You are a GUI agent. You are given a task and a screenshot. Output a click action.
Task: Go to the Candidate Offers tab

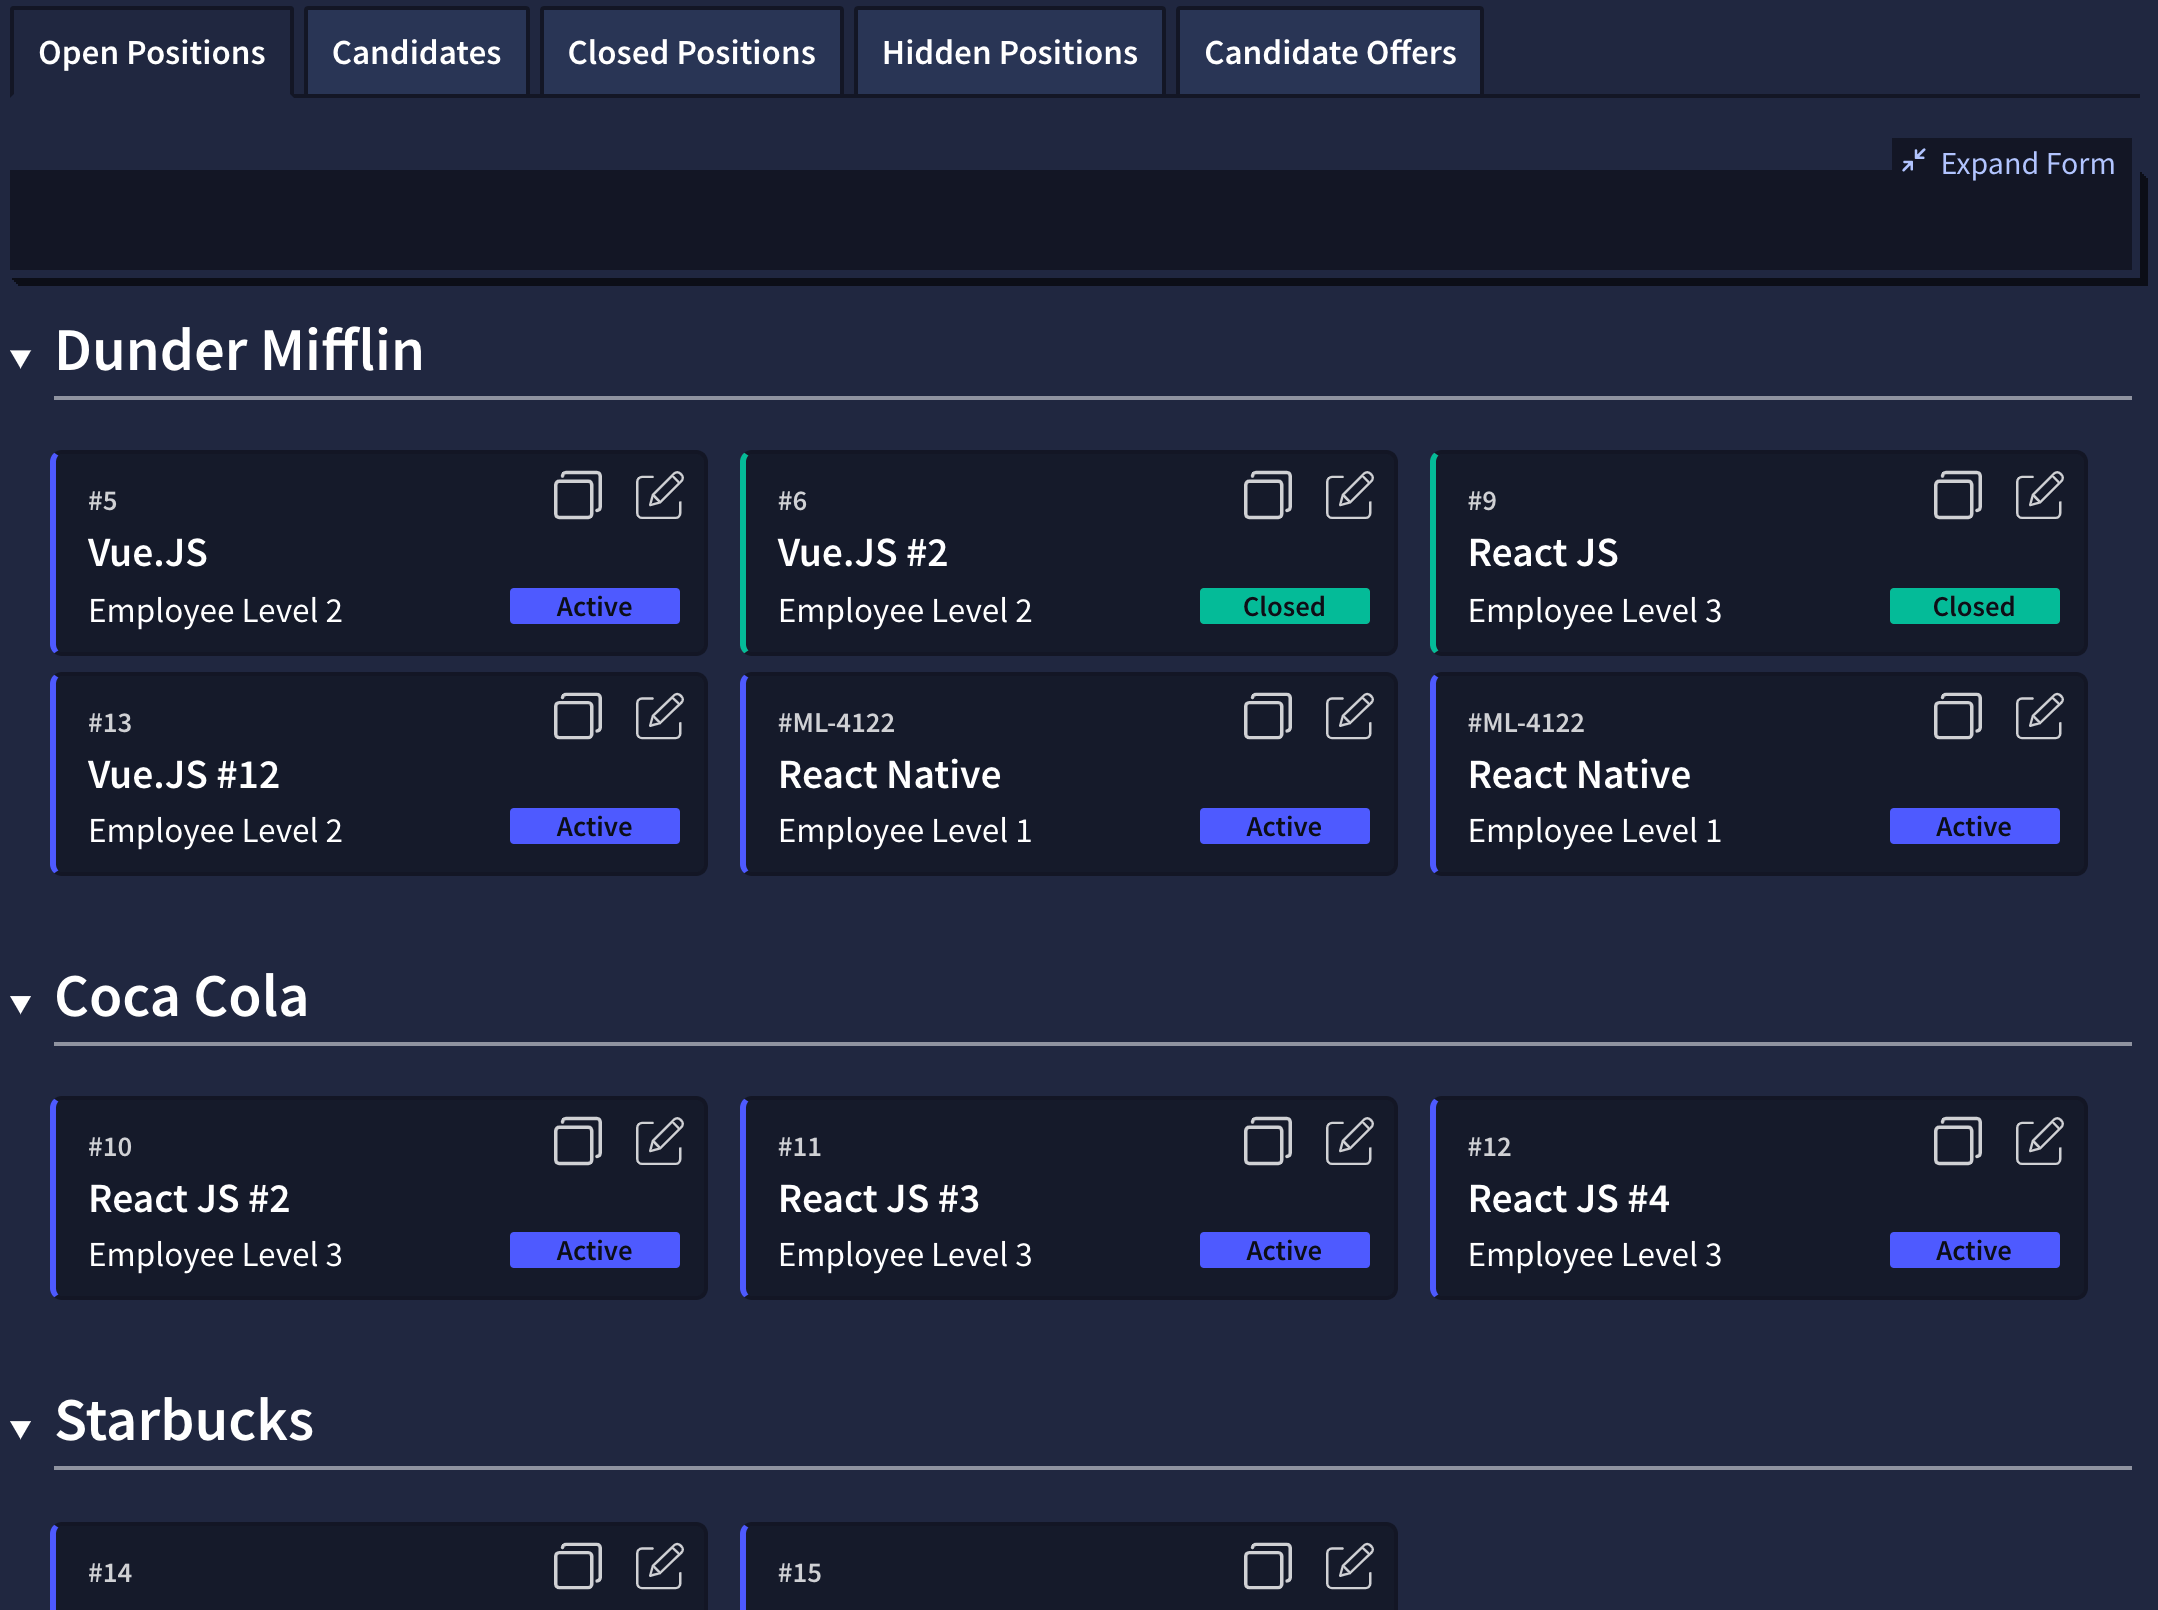tap(1330, 52)
